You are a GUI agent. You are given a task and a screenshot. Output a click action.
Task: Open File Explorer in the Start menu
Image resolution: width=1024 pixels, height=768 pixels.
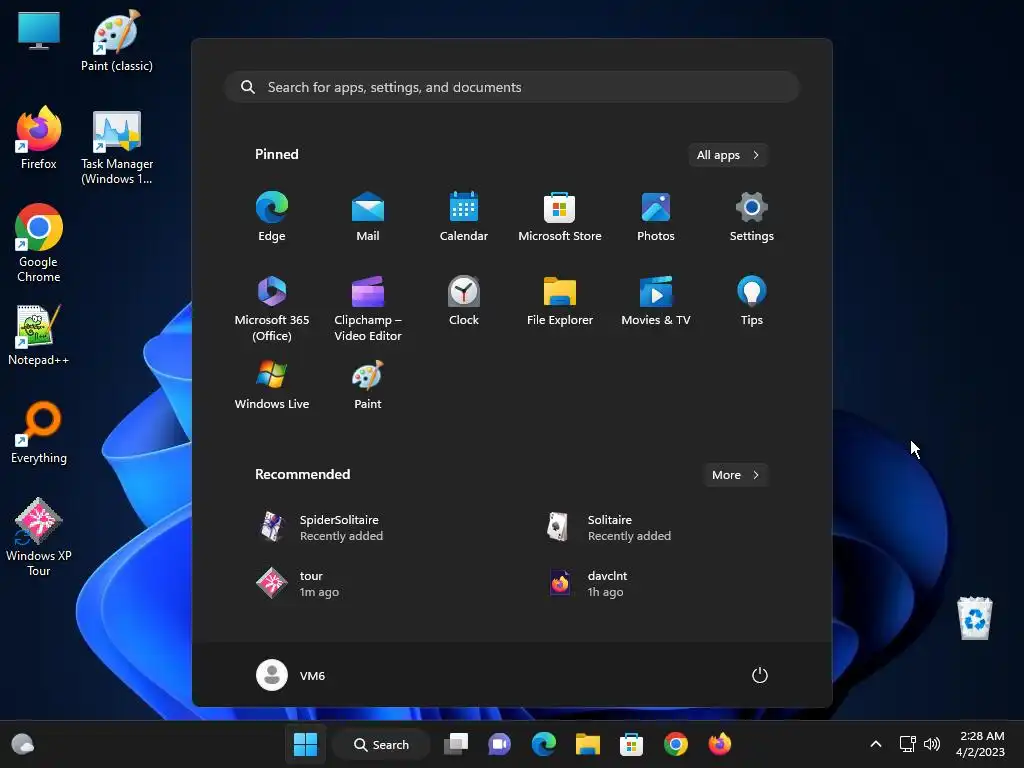click(x=560, y=300)
